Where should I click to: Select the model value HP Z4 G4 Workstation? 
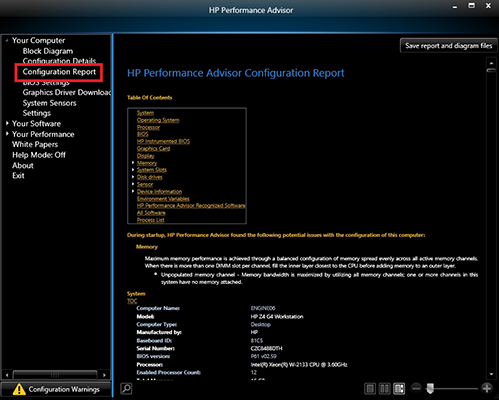277,317
